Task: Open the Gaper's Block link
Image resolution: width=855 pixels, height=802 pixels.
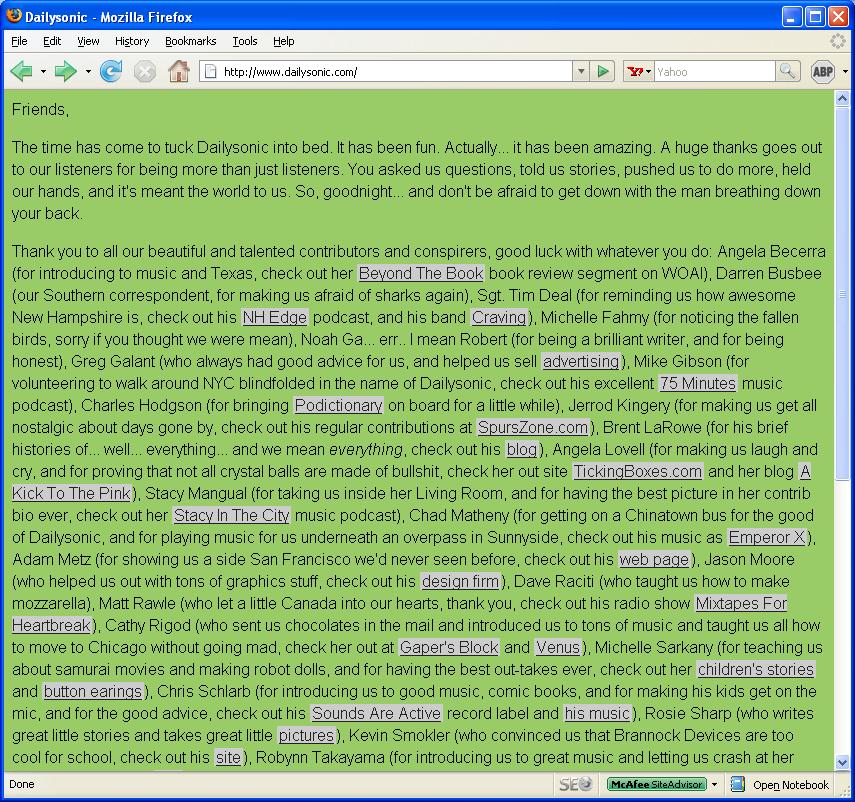Action: [x=449, y=647]
